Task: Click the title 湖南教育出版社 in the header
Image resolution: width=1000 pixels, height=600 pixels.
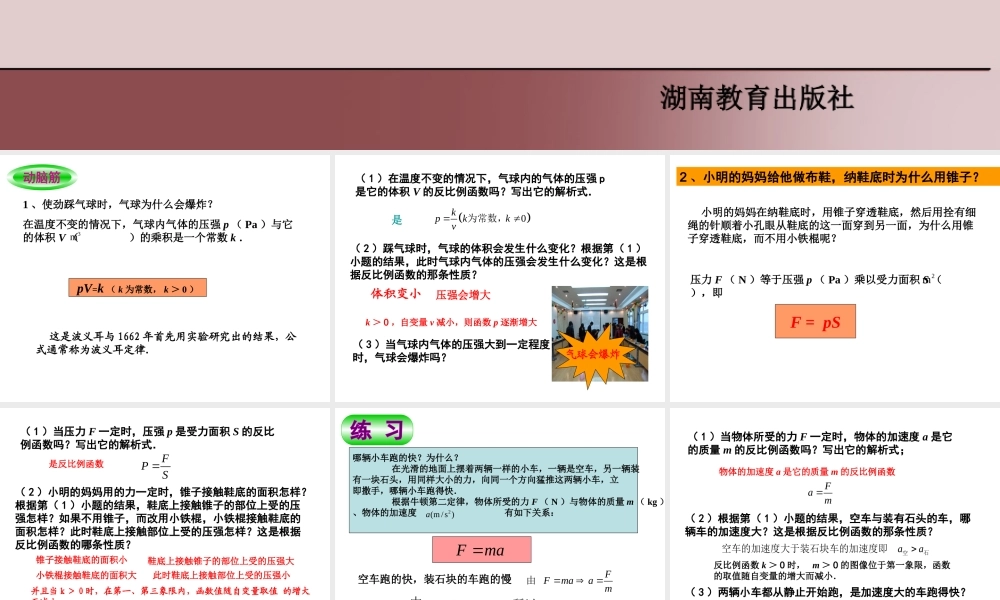Action: [756, 98]
